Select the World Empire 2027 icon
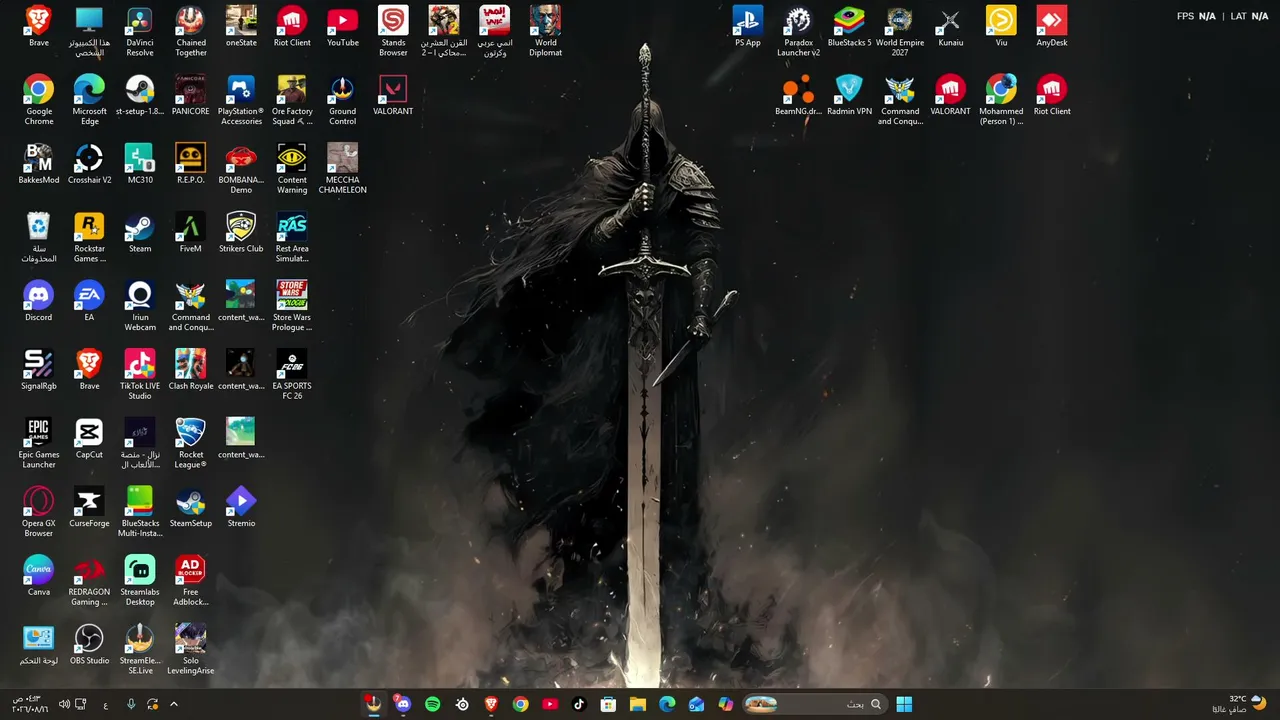This screenshot has width=1280, height=720. [x=900, y=32]
